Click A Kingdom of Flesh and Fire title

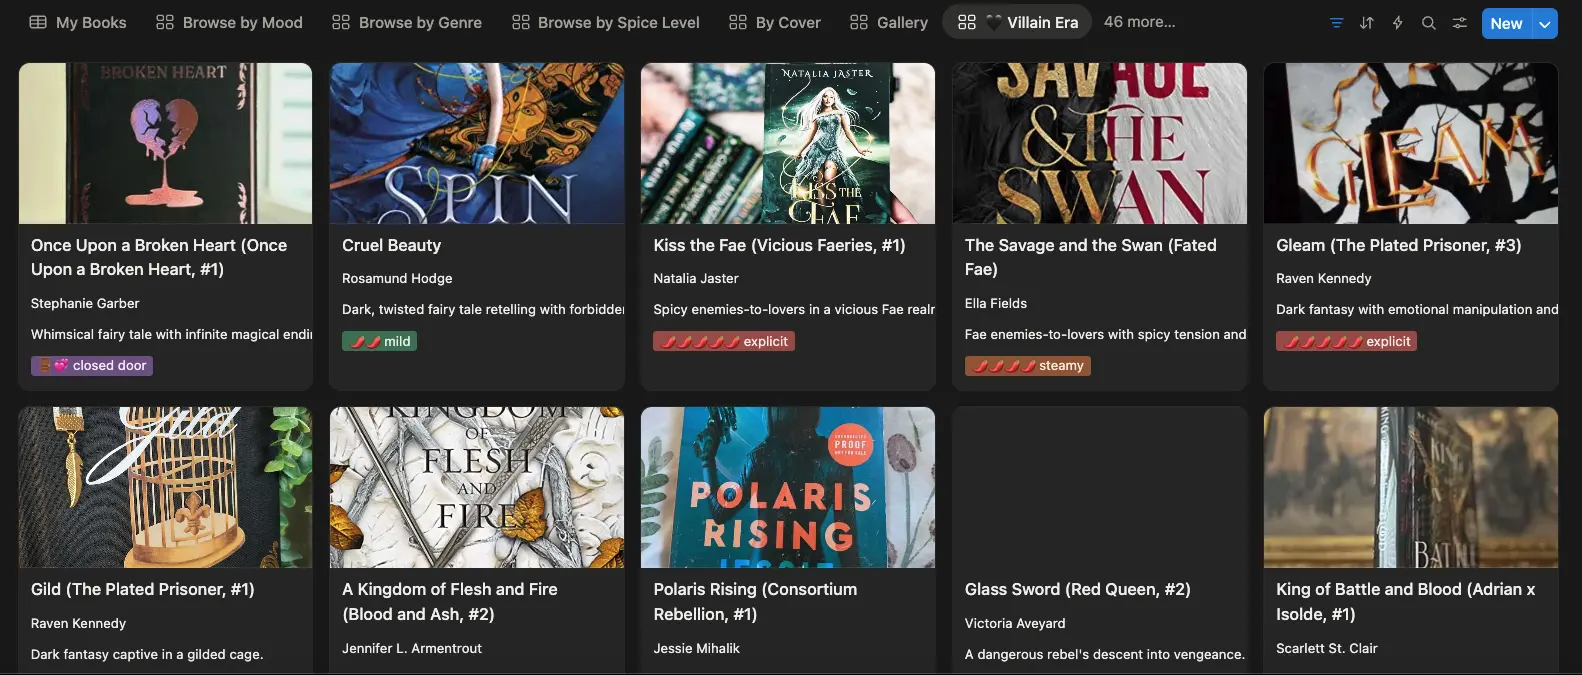tap(450, 601)
